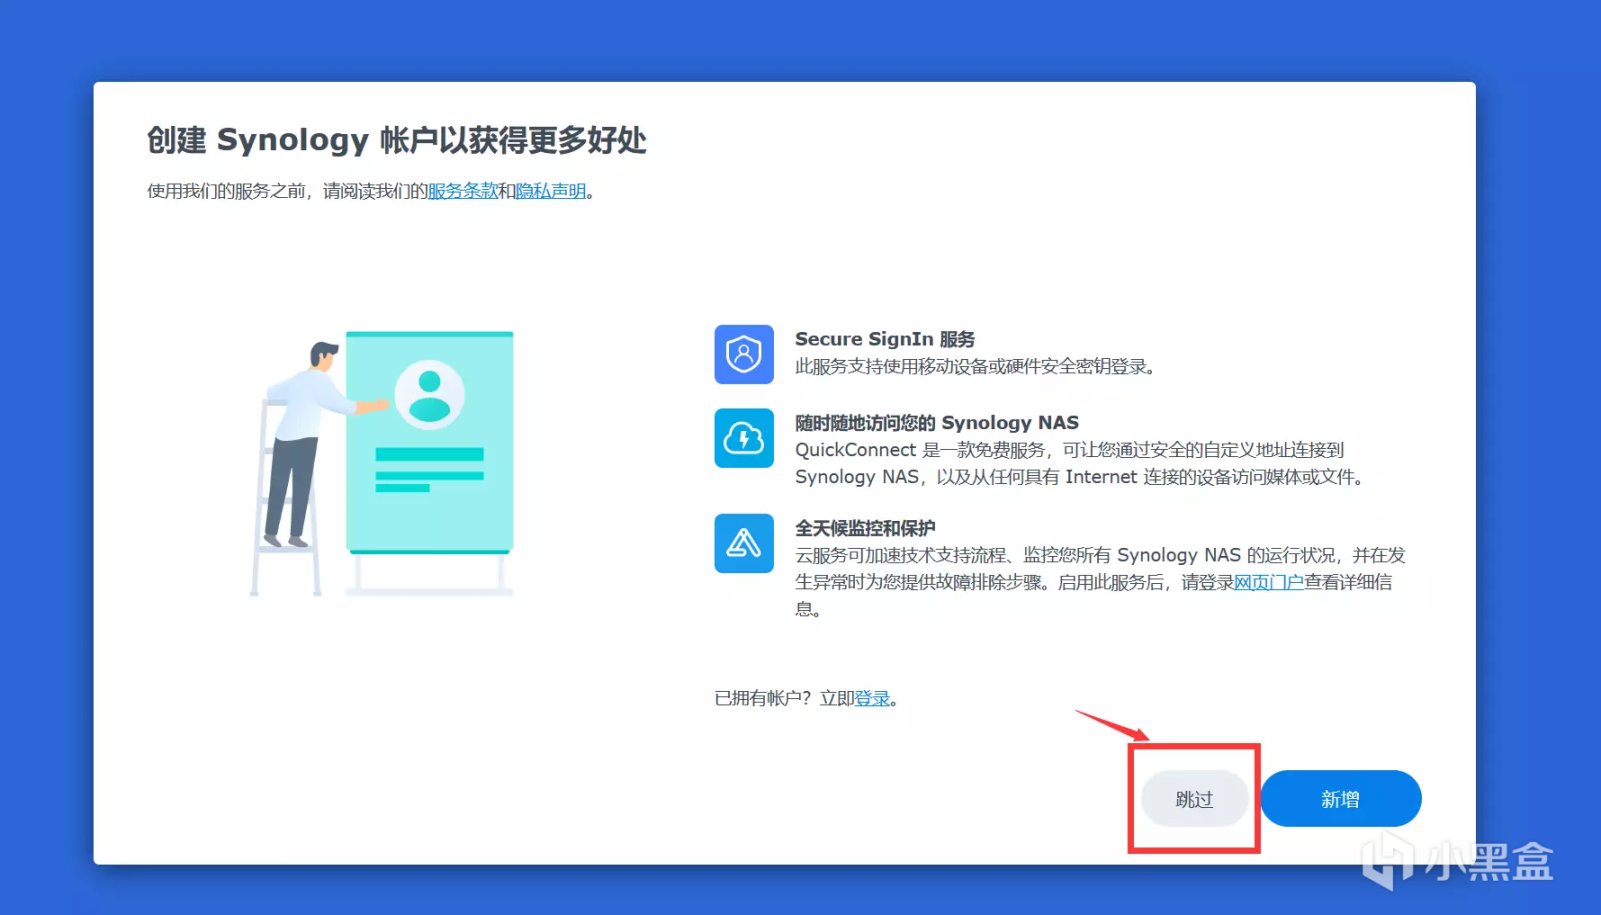1601x915 pixels.
Task: Select the '全天候监控和保护' heading
Action: [x=865, y=528]
